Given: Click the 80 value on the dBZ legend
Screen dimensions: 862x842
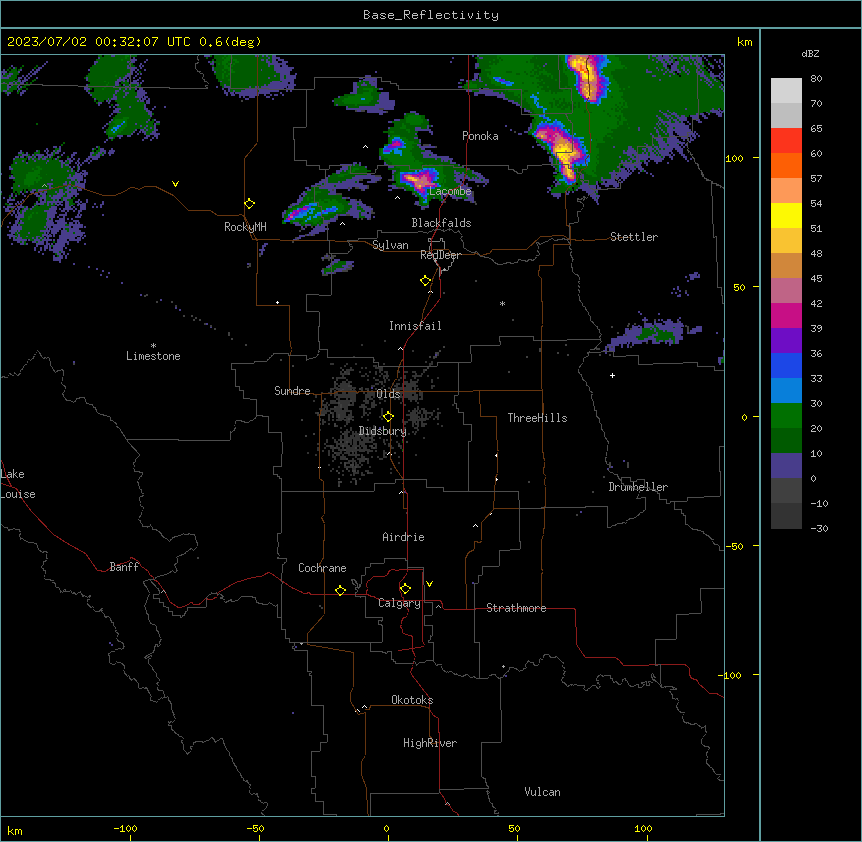Looking at the screenshot, I should tap(816, 79).
